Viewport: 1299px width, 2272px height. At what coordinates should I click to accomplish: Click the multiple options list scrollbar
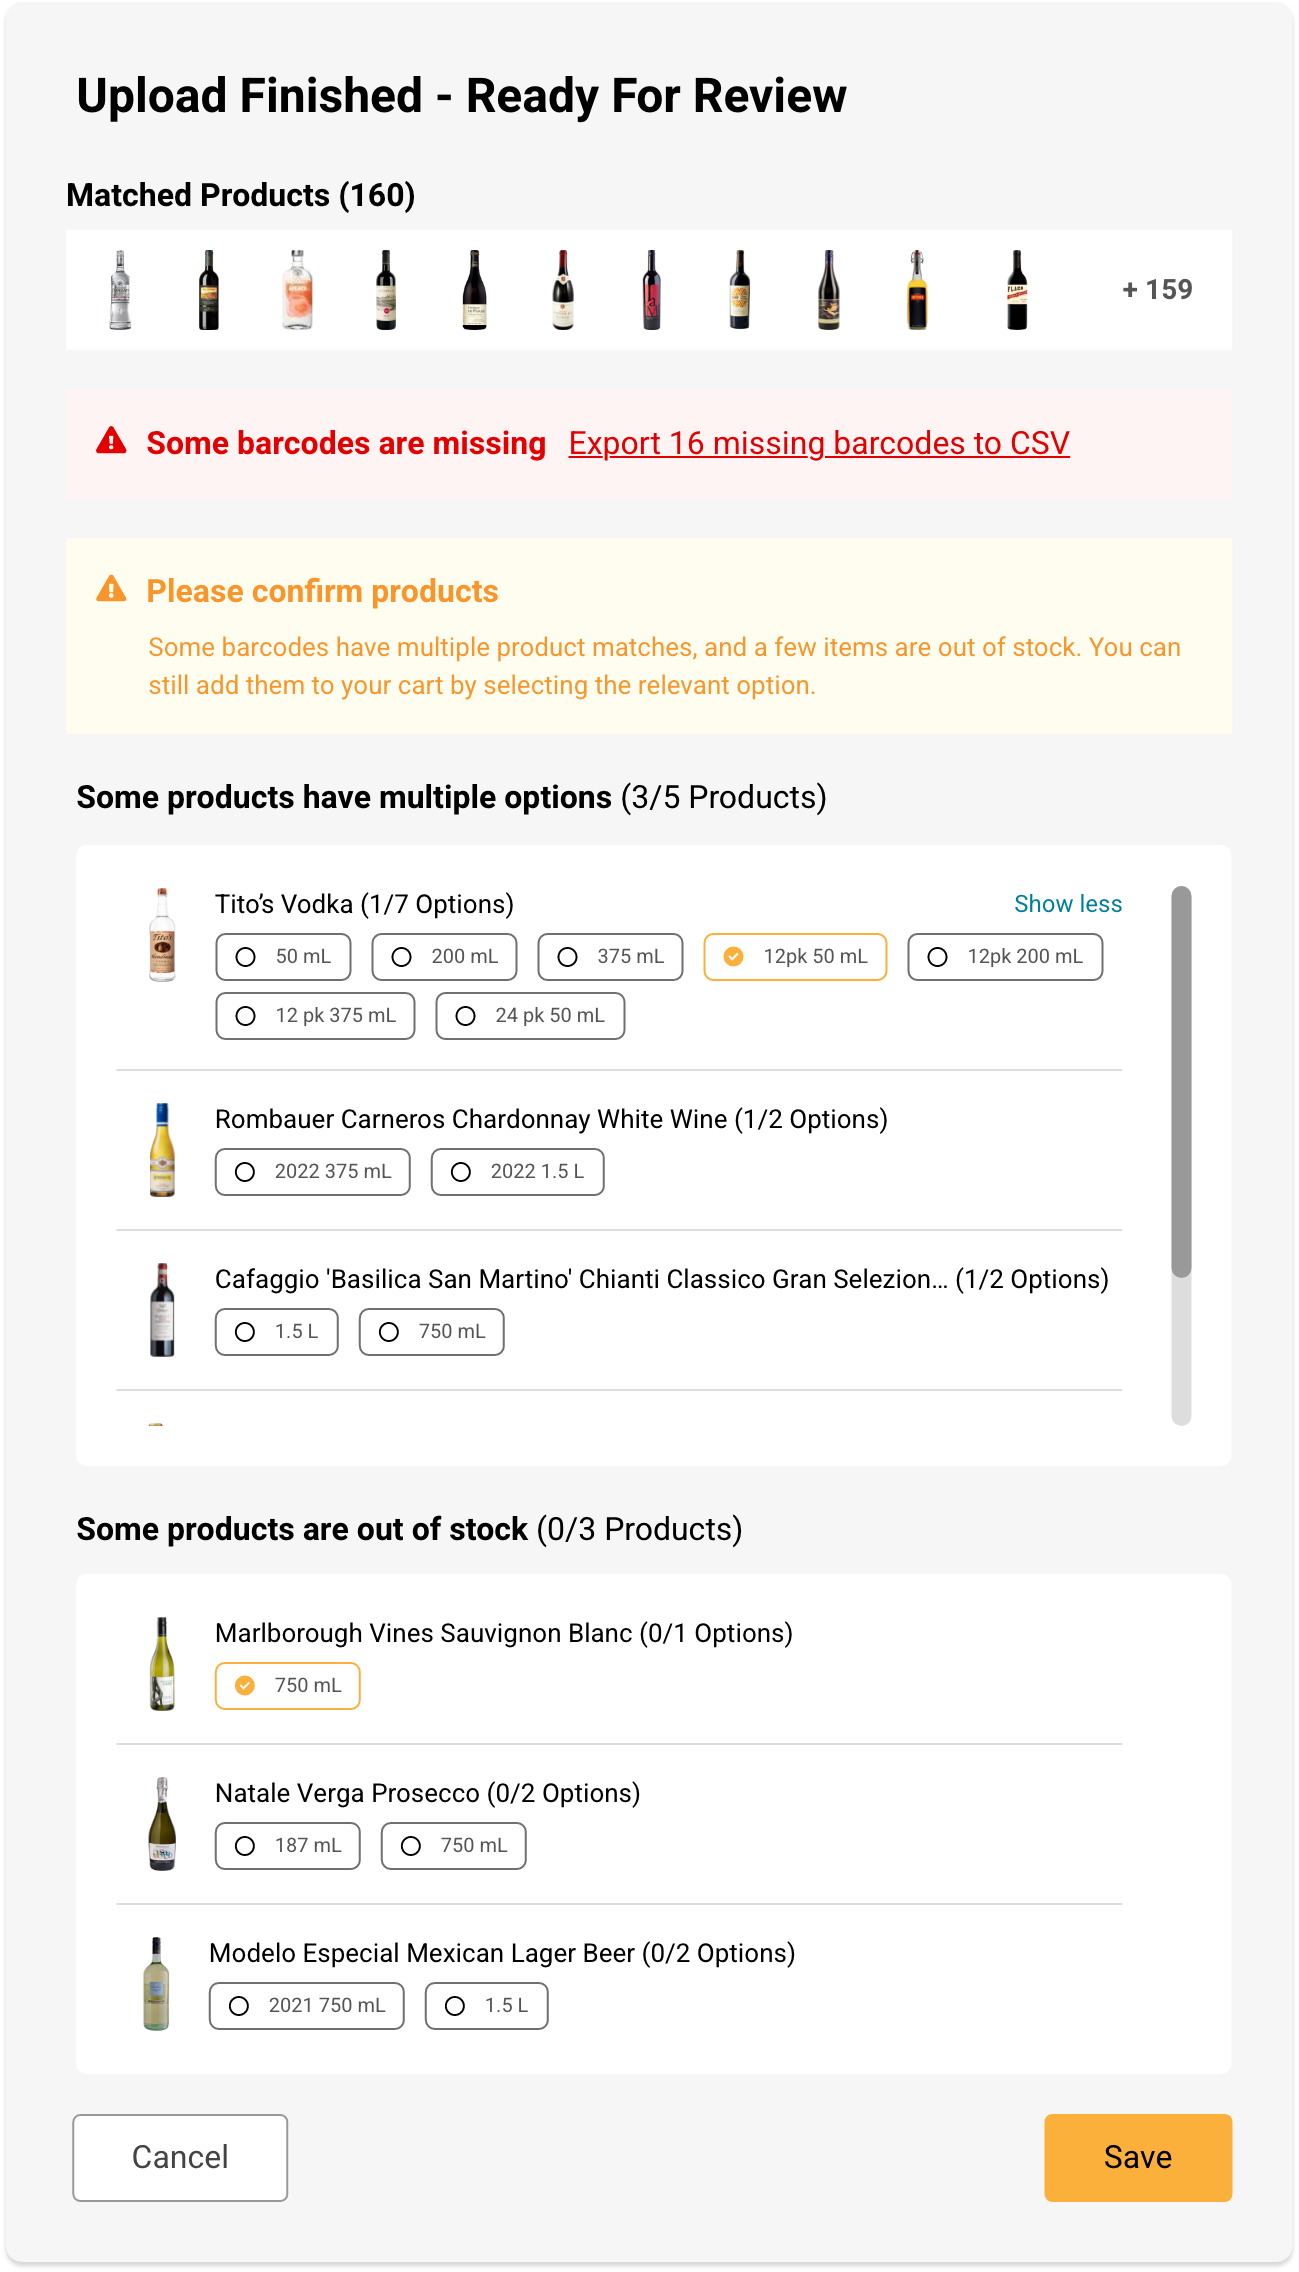coord(1181,1082)
